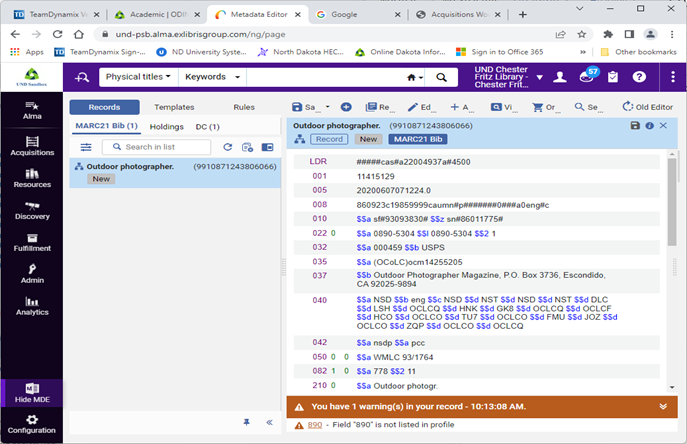Show record info icon in header

click(x=649, y=126)
